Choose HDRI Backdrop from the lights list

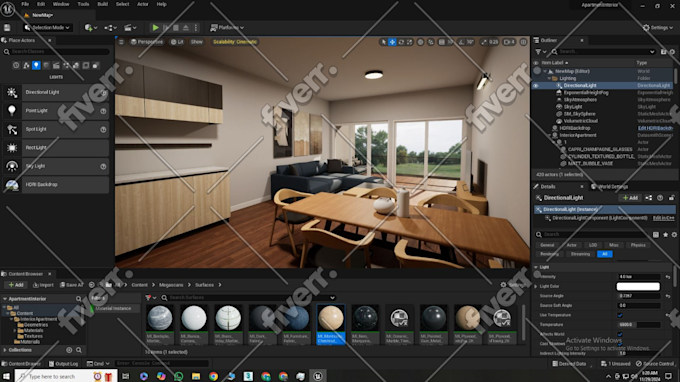pyautogui.click(x=56, y=185)
